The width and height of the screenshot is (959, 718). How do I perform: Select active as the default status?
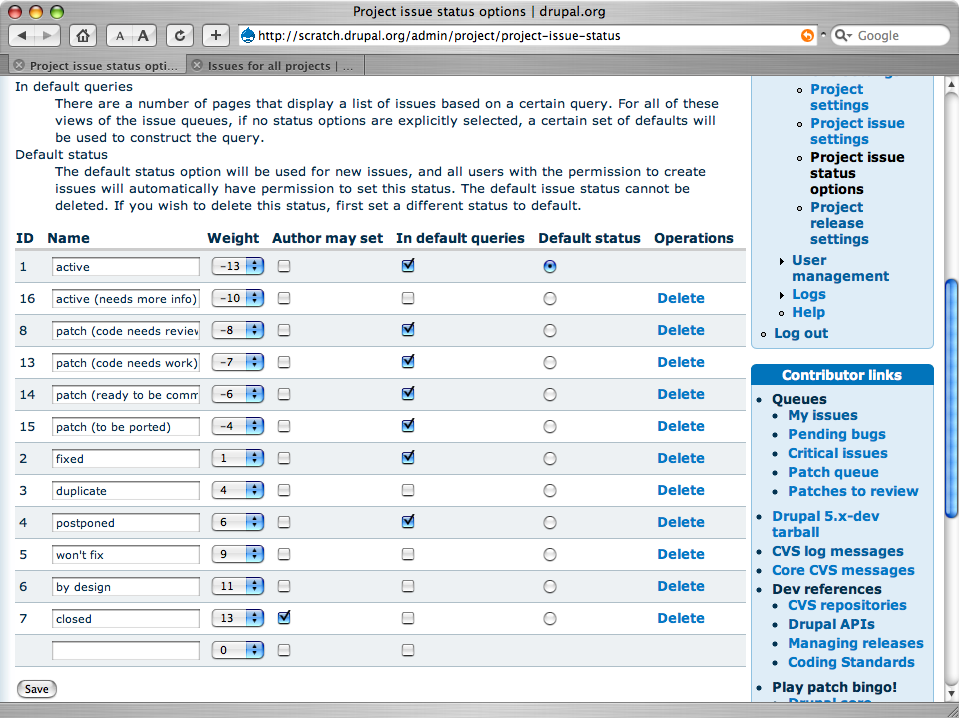pyautogui.click(x=550, y=266)
